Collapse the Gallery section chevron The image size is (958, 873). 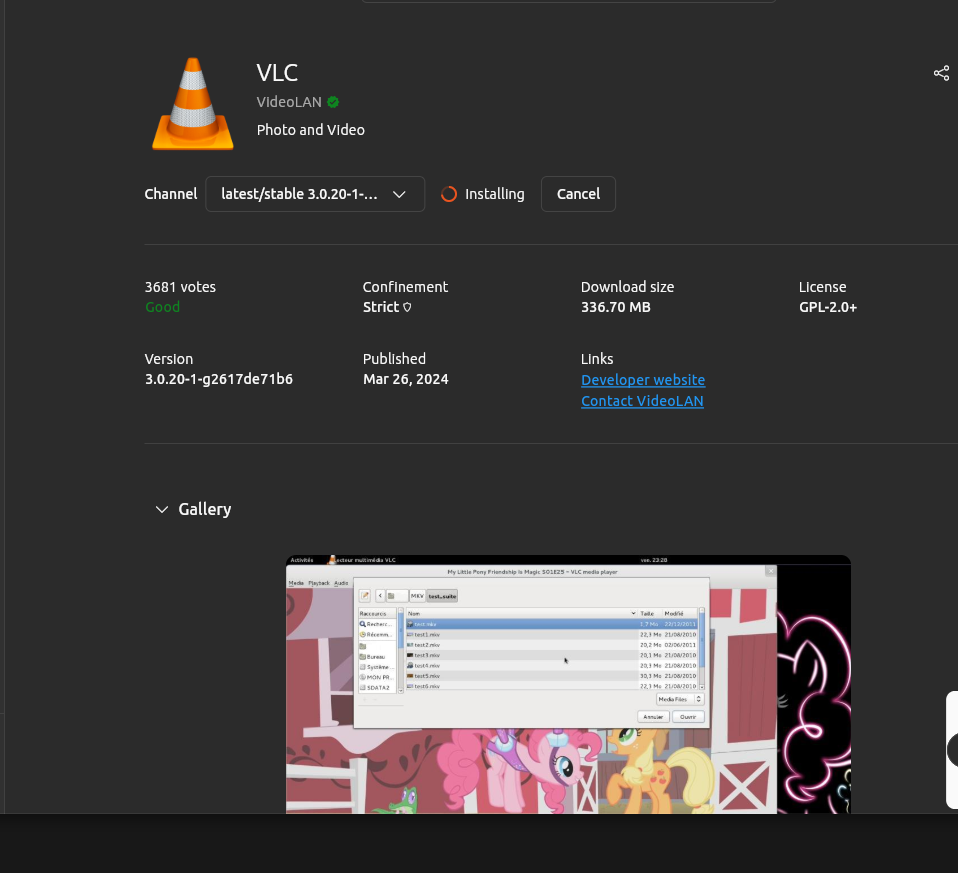click(x=162, y=510)
